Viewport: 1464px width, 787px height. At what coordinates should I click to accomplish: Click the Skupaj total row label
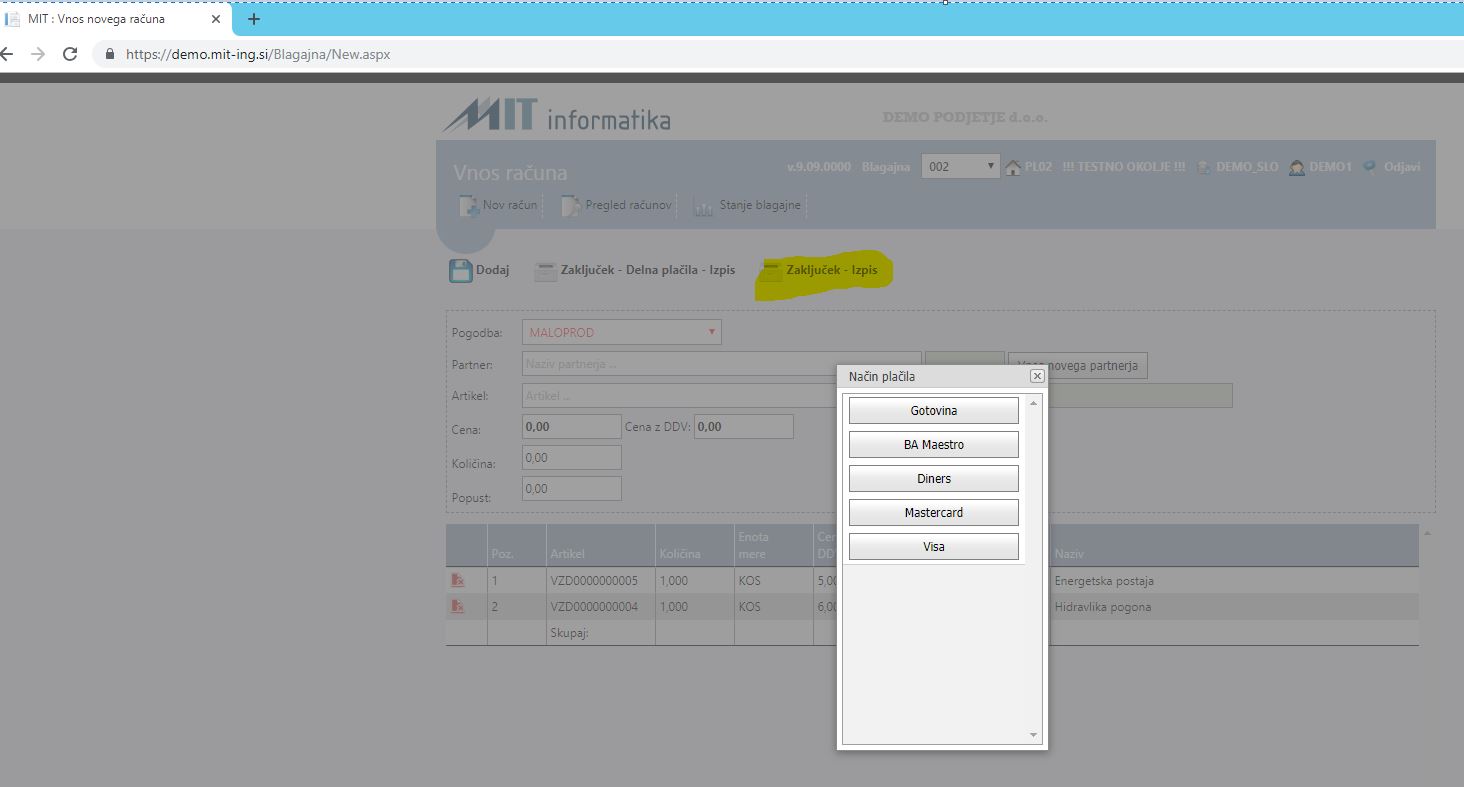tap(569, 632)
